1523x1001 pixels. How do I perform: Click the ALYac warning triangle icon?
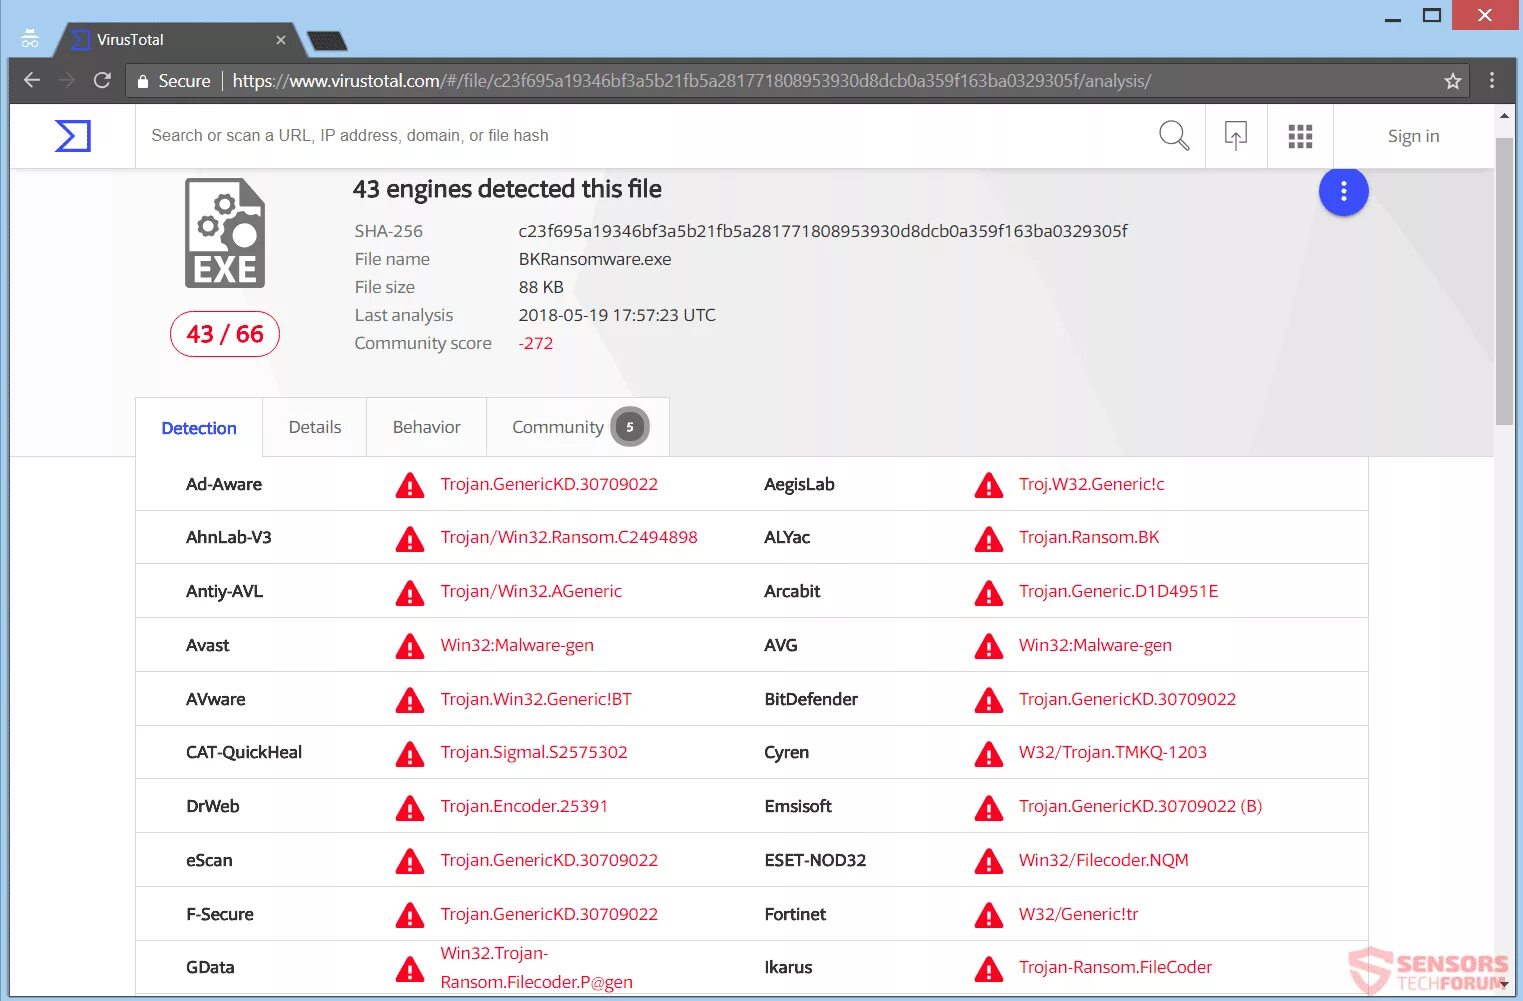pos(988,539)
